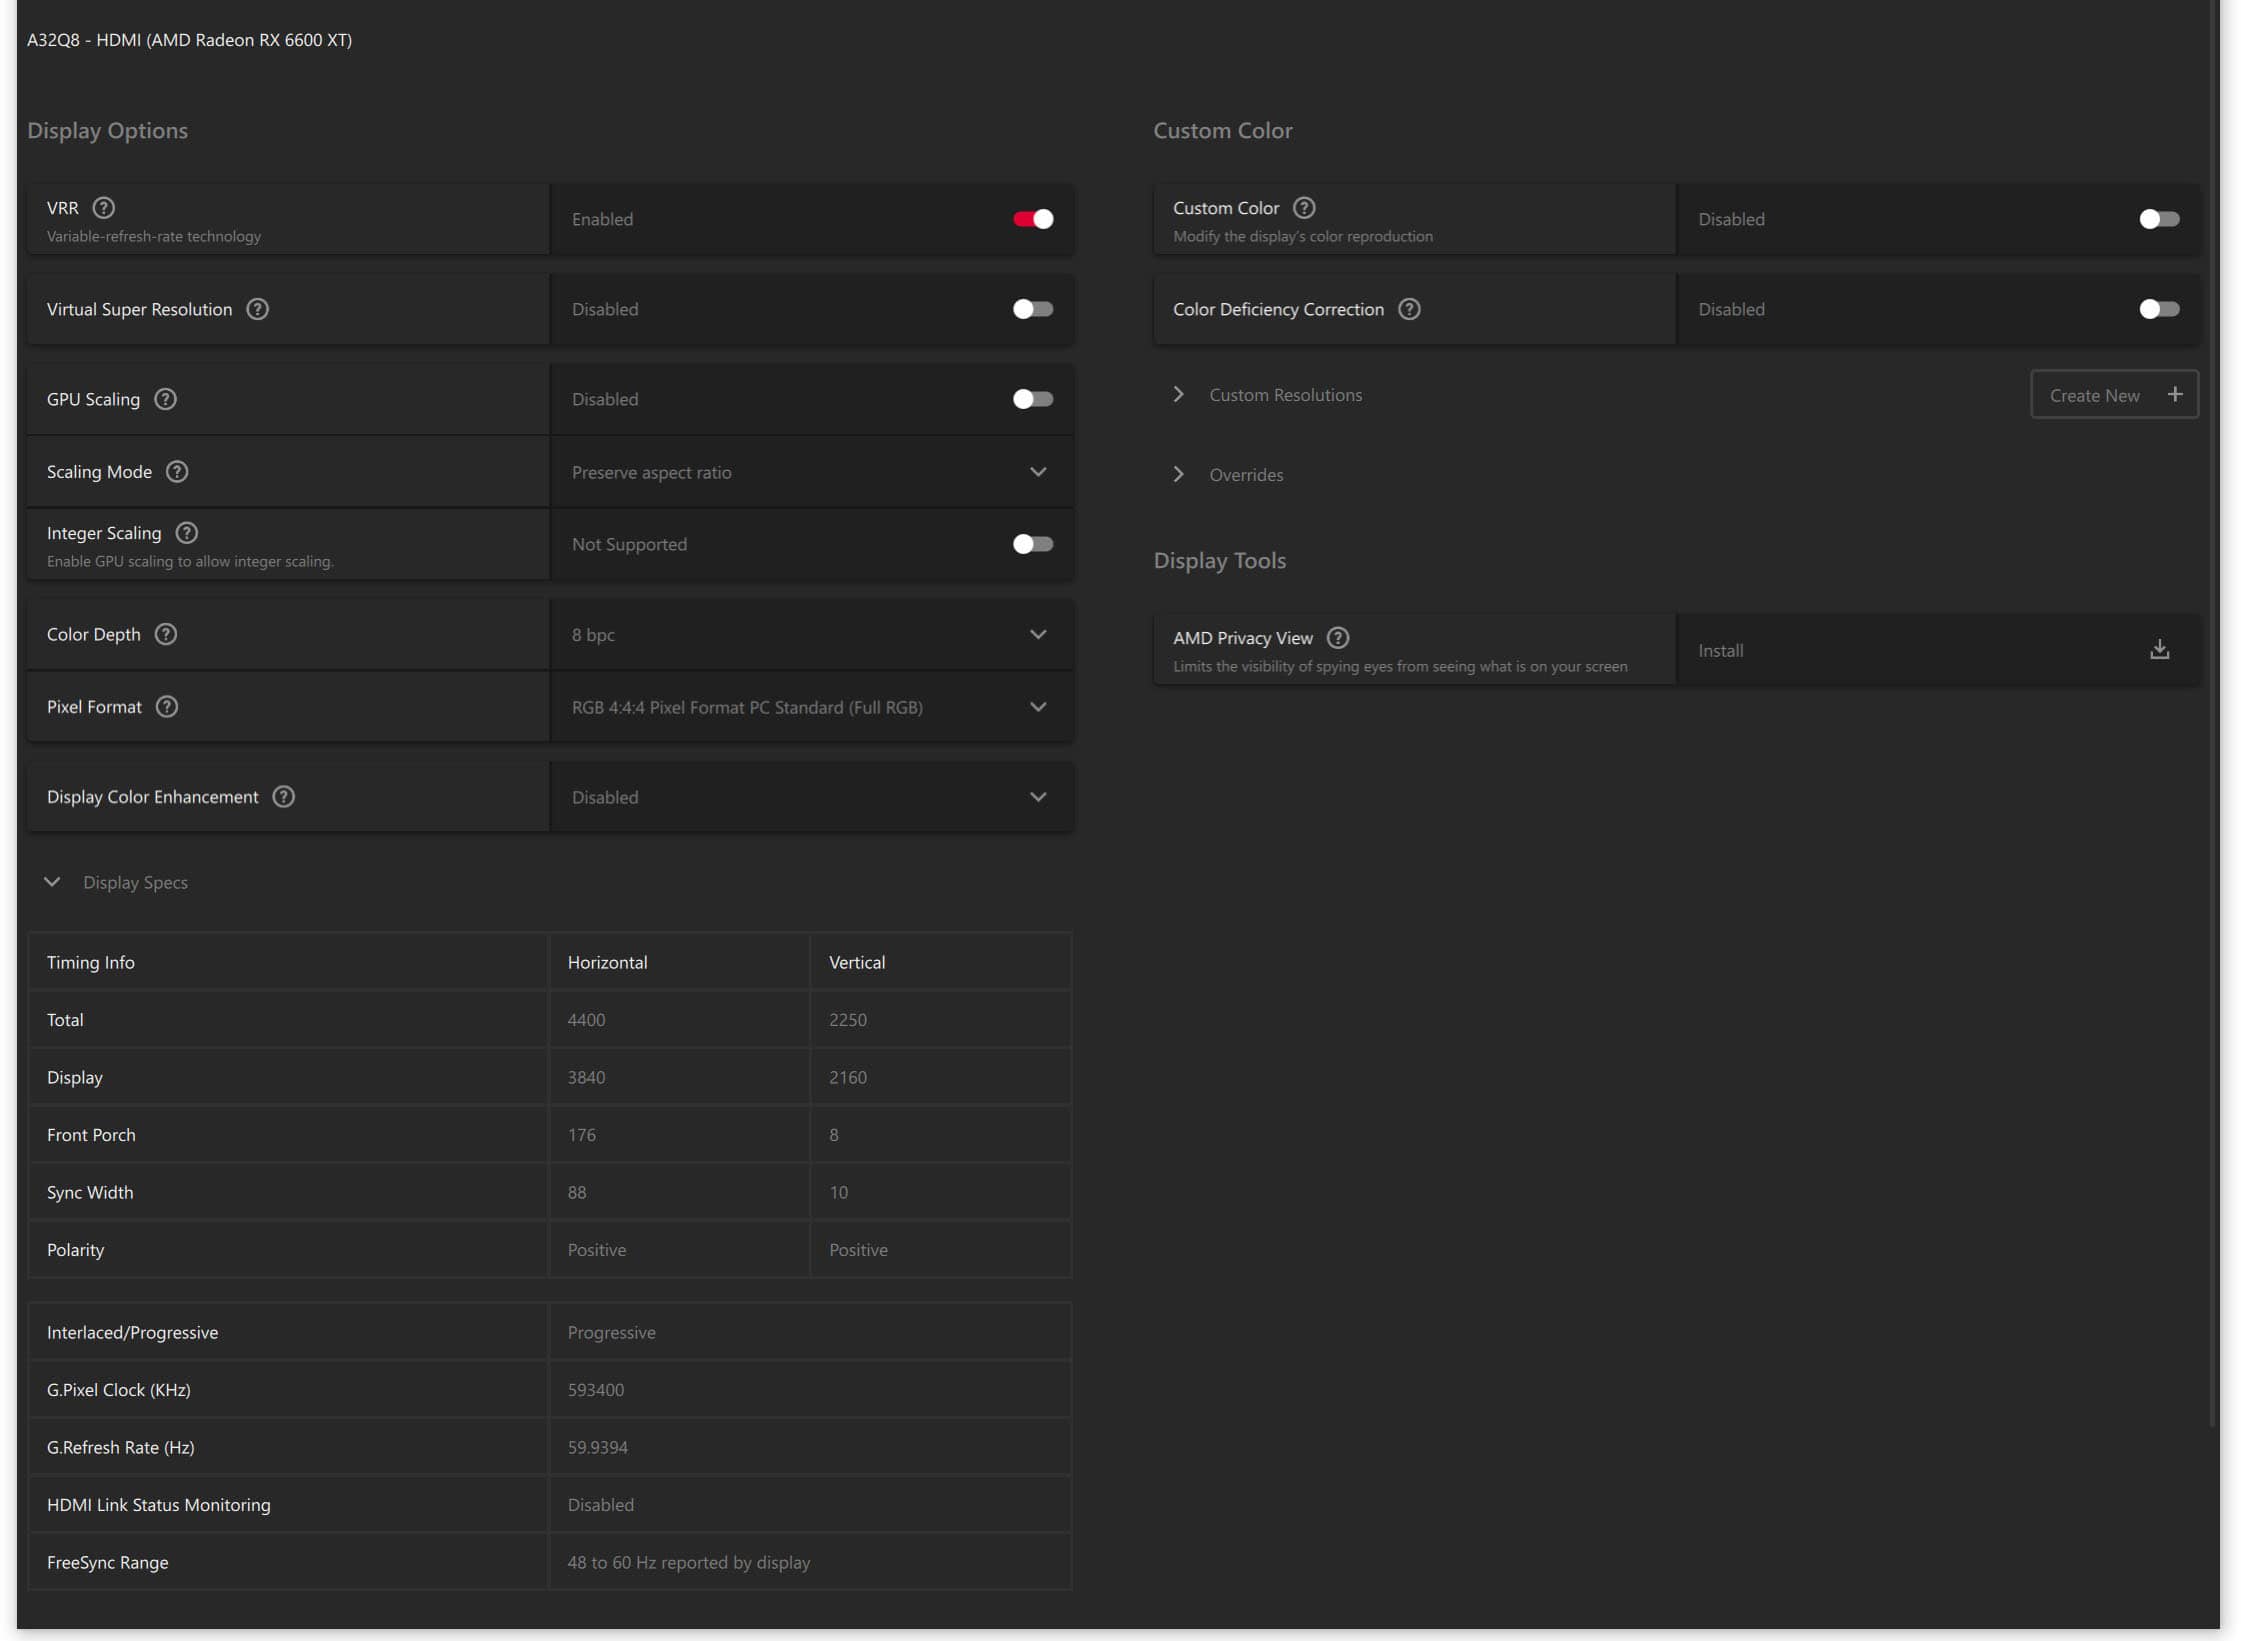Enable Virtual Super Resolution toggle
Image resolution: width=2241 pixels, height=1641 pixels.
(1033, 309)
